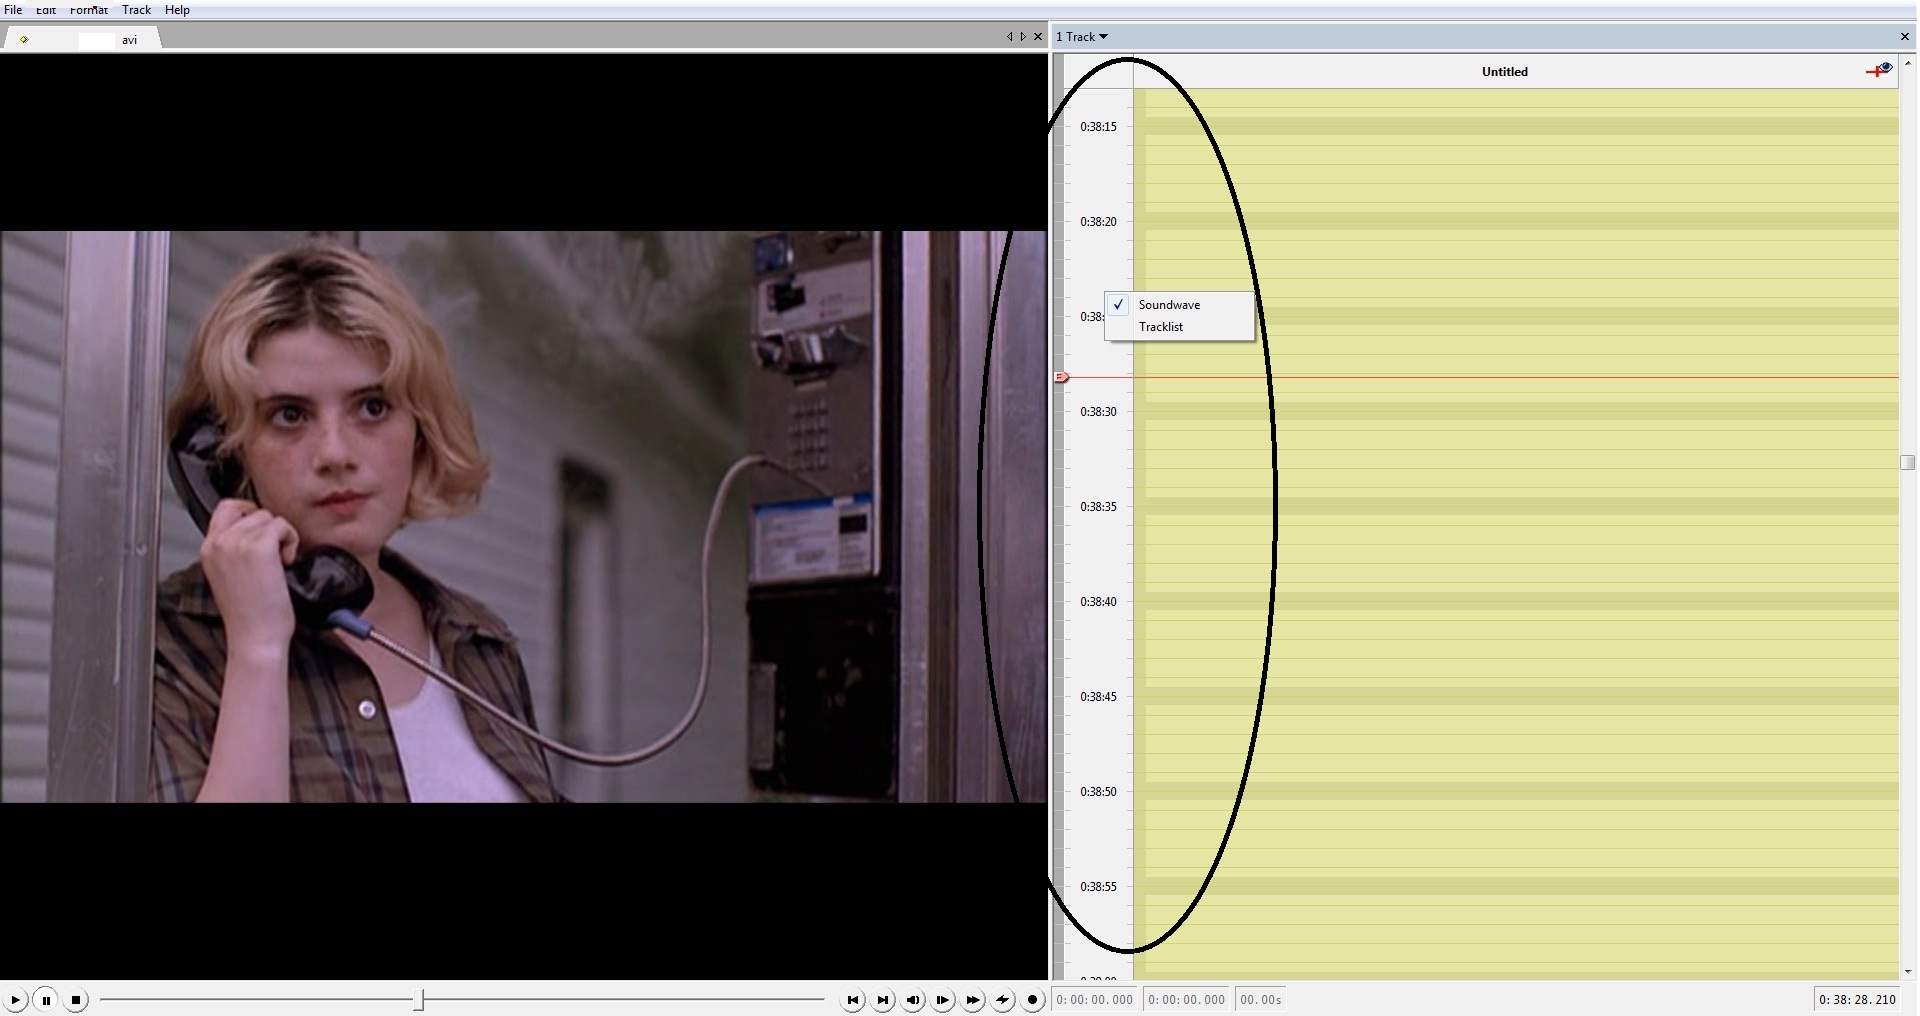Image resolution: width=1920 pixels, height=1016 pixels.
Task: Click the 0:38:35 timeline label
Action: click(x=1098, y=507)
